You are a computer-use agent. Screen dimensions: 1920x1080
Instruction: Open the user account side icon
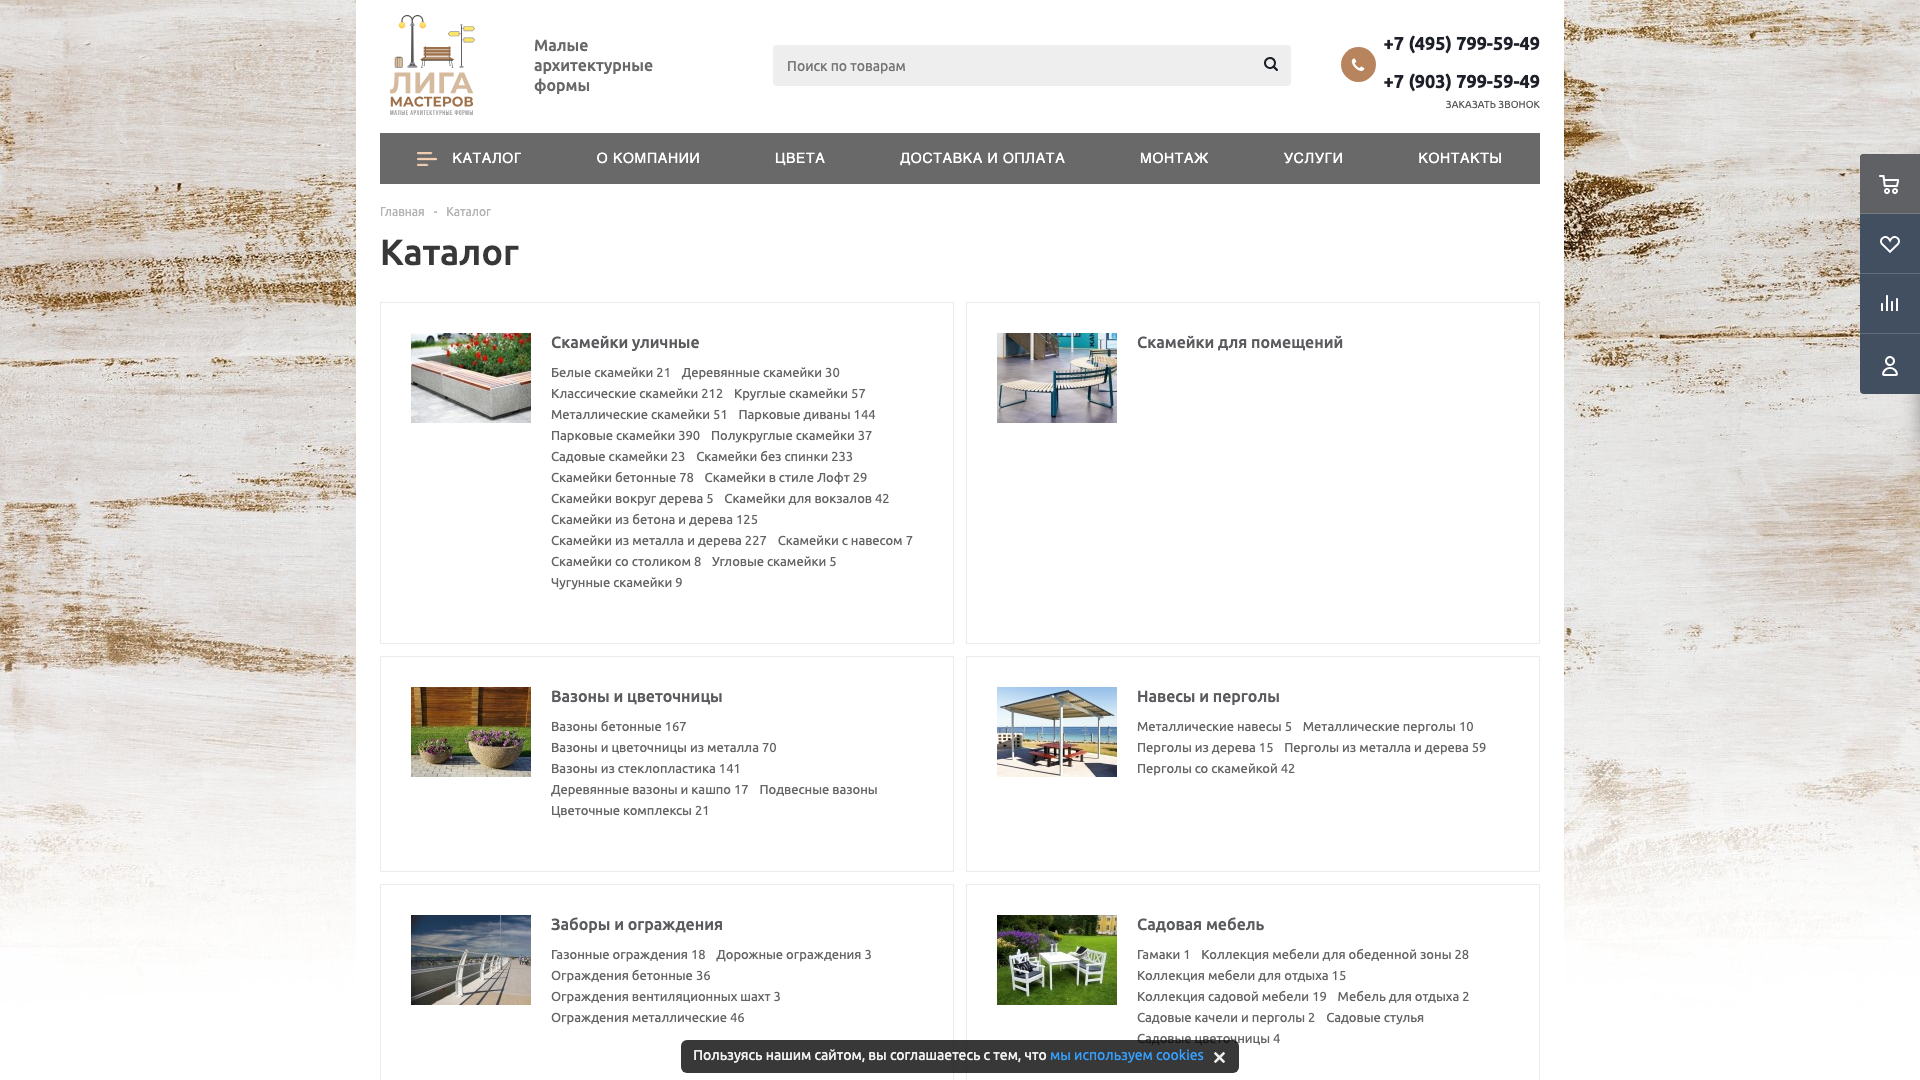click(1889, 364)
